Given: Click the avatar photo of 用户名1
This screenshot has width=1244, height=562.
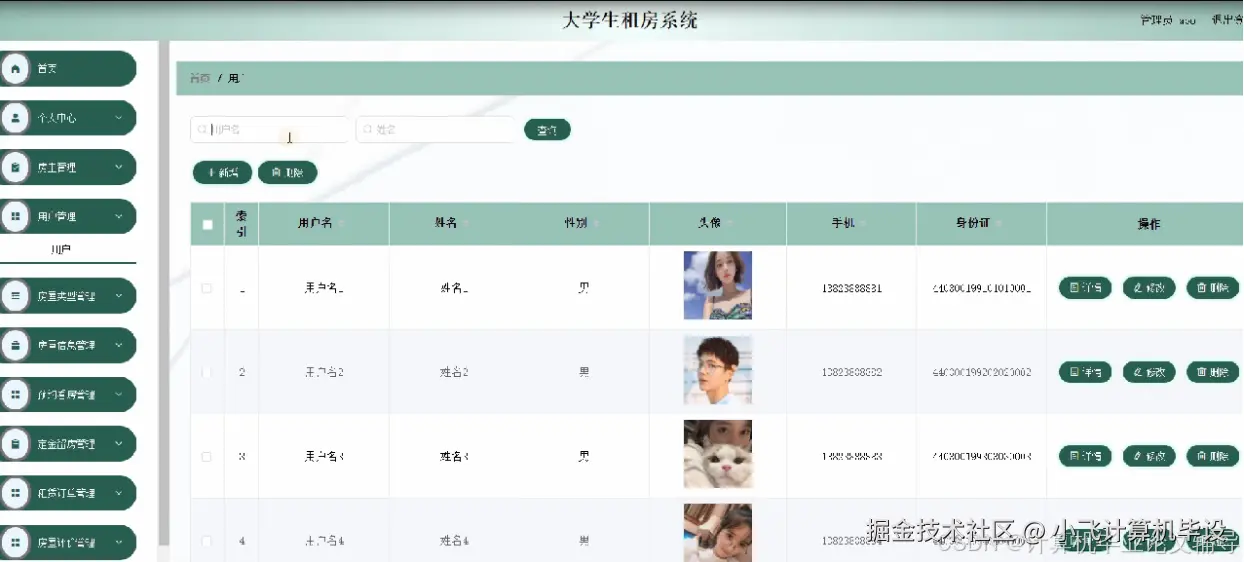Looking at the screenshot, I should [x=718, y=285].
